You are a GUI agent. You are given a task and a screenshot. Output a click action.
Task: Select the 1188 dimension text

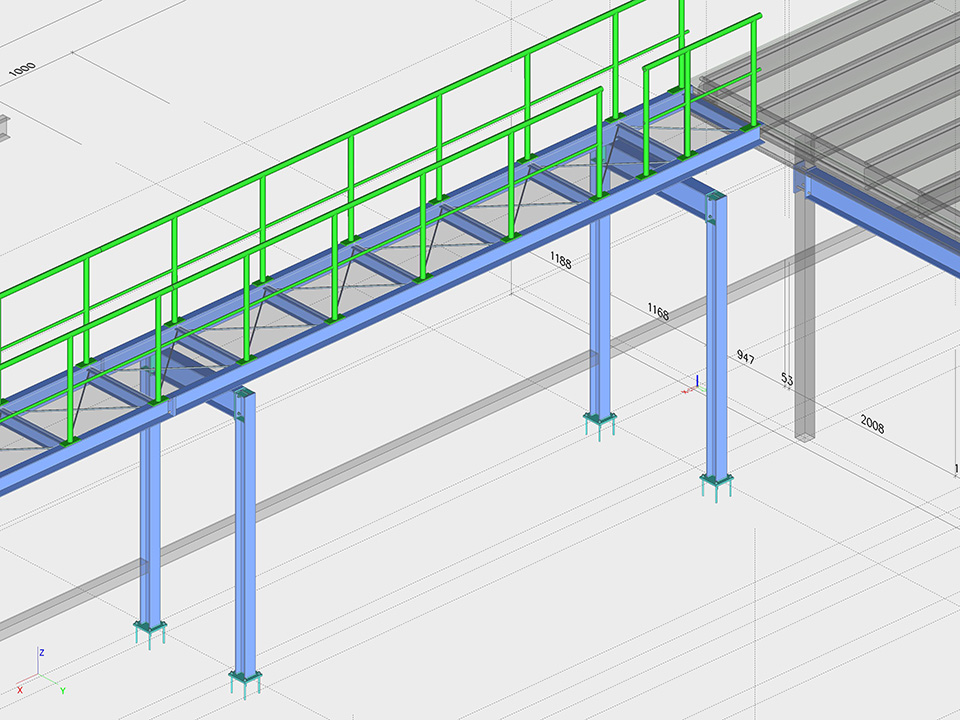click(560, 261)
